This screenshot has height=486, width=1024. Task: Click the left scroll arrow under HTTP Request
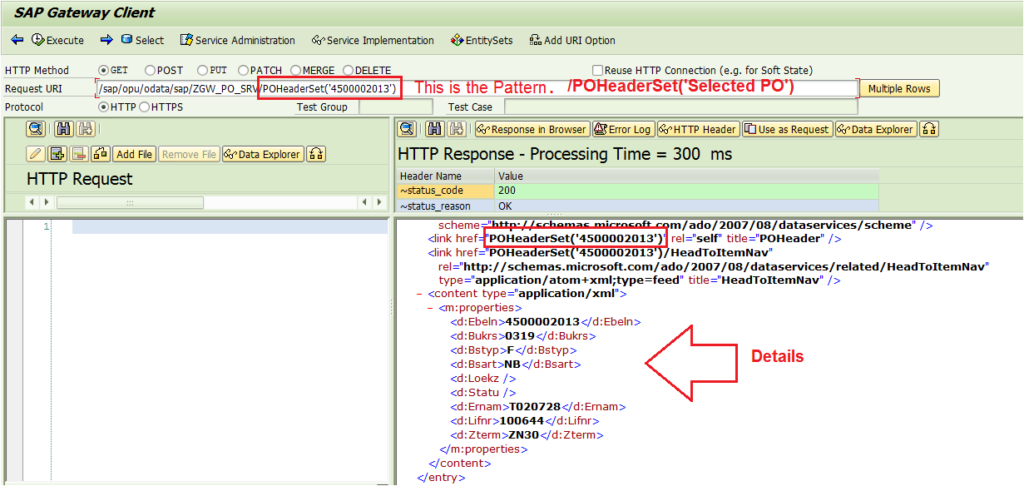point(33,203)
